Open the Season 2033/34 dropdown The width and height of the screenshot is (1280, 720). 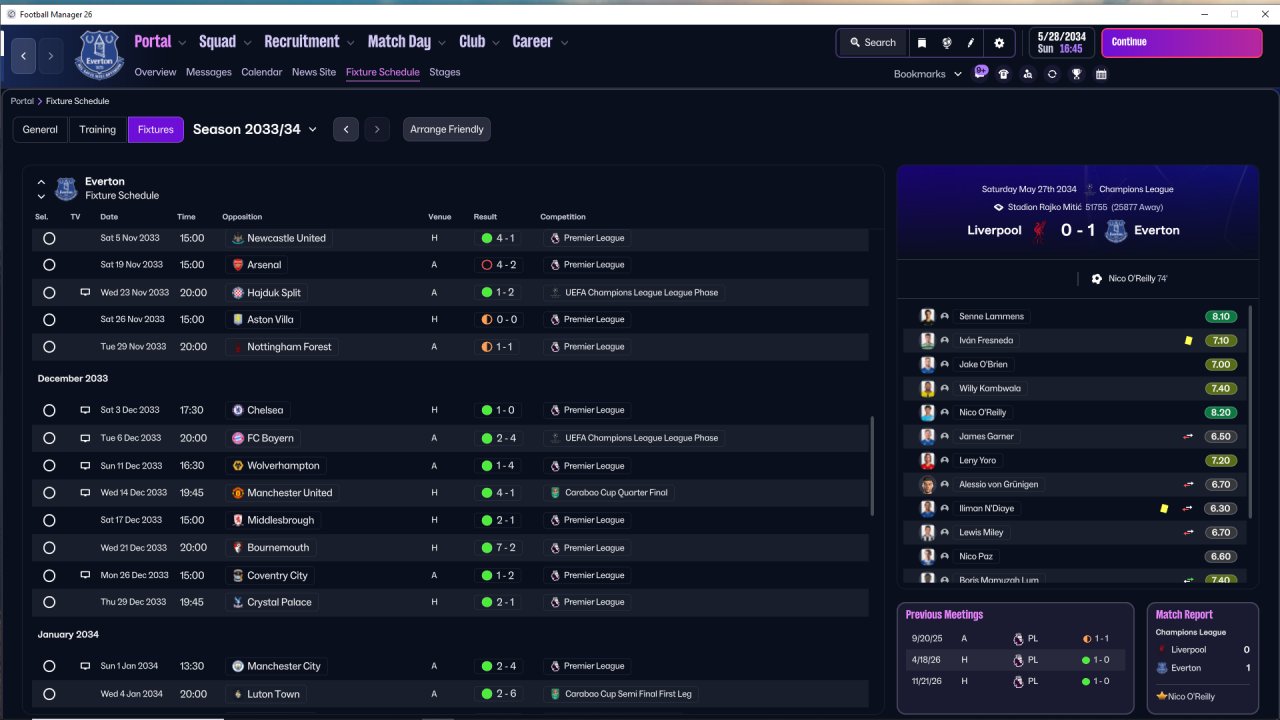click(x=255, y=129)
